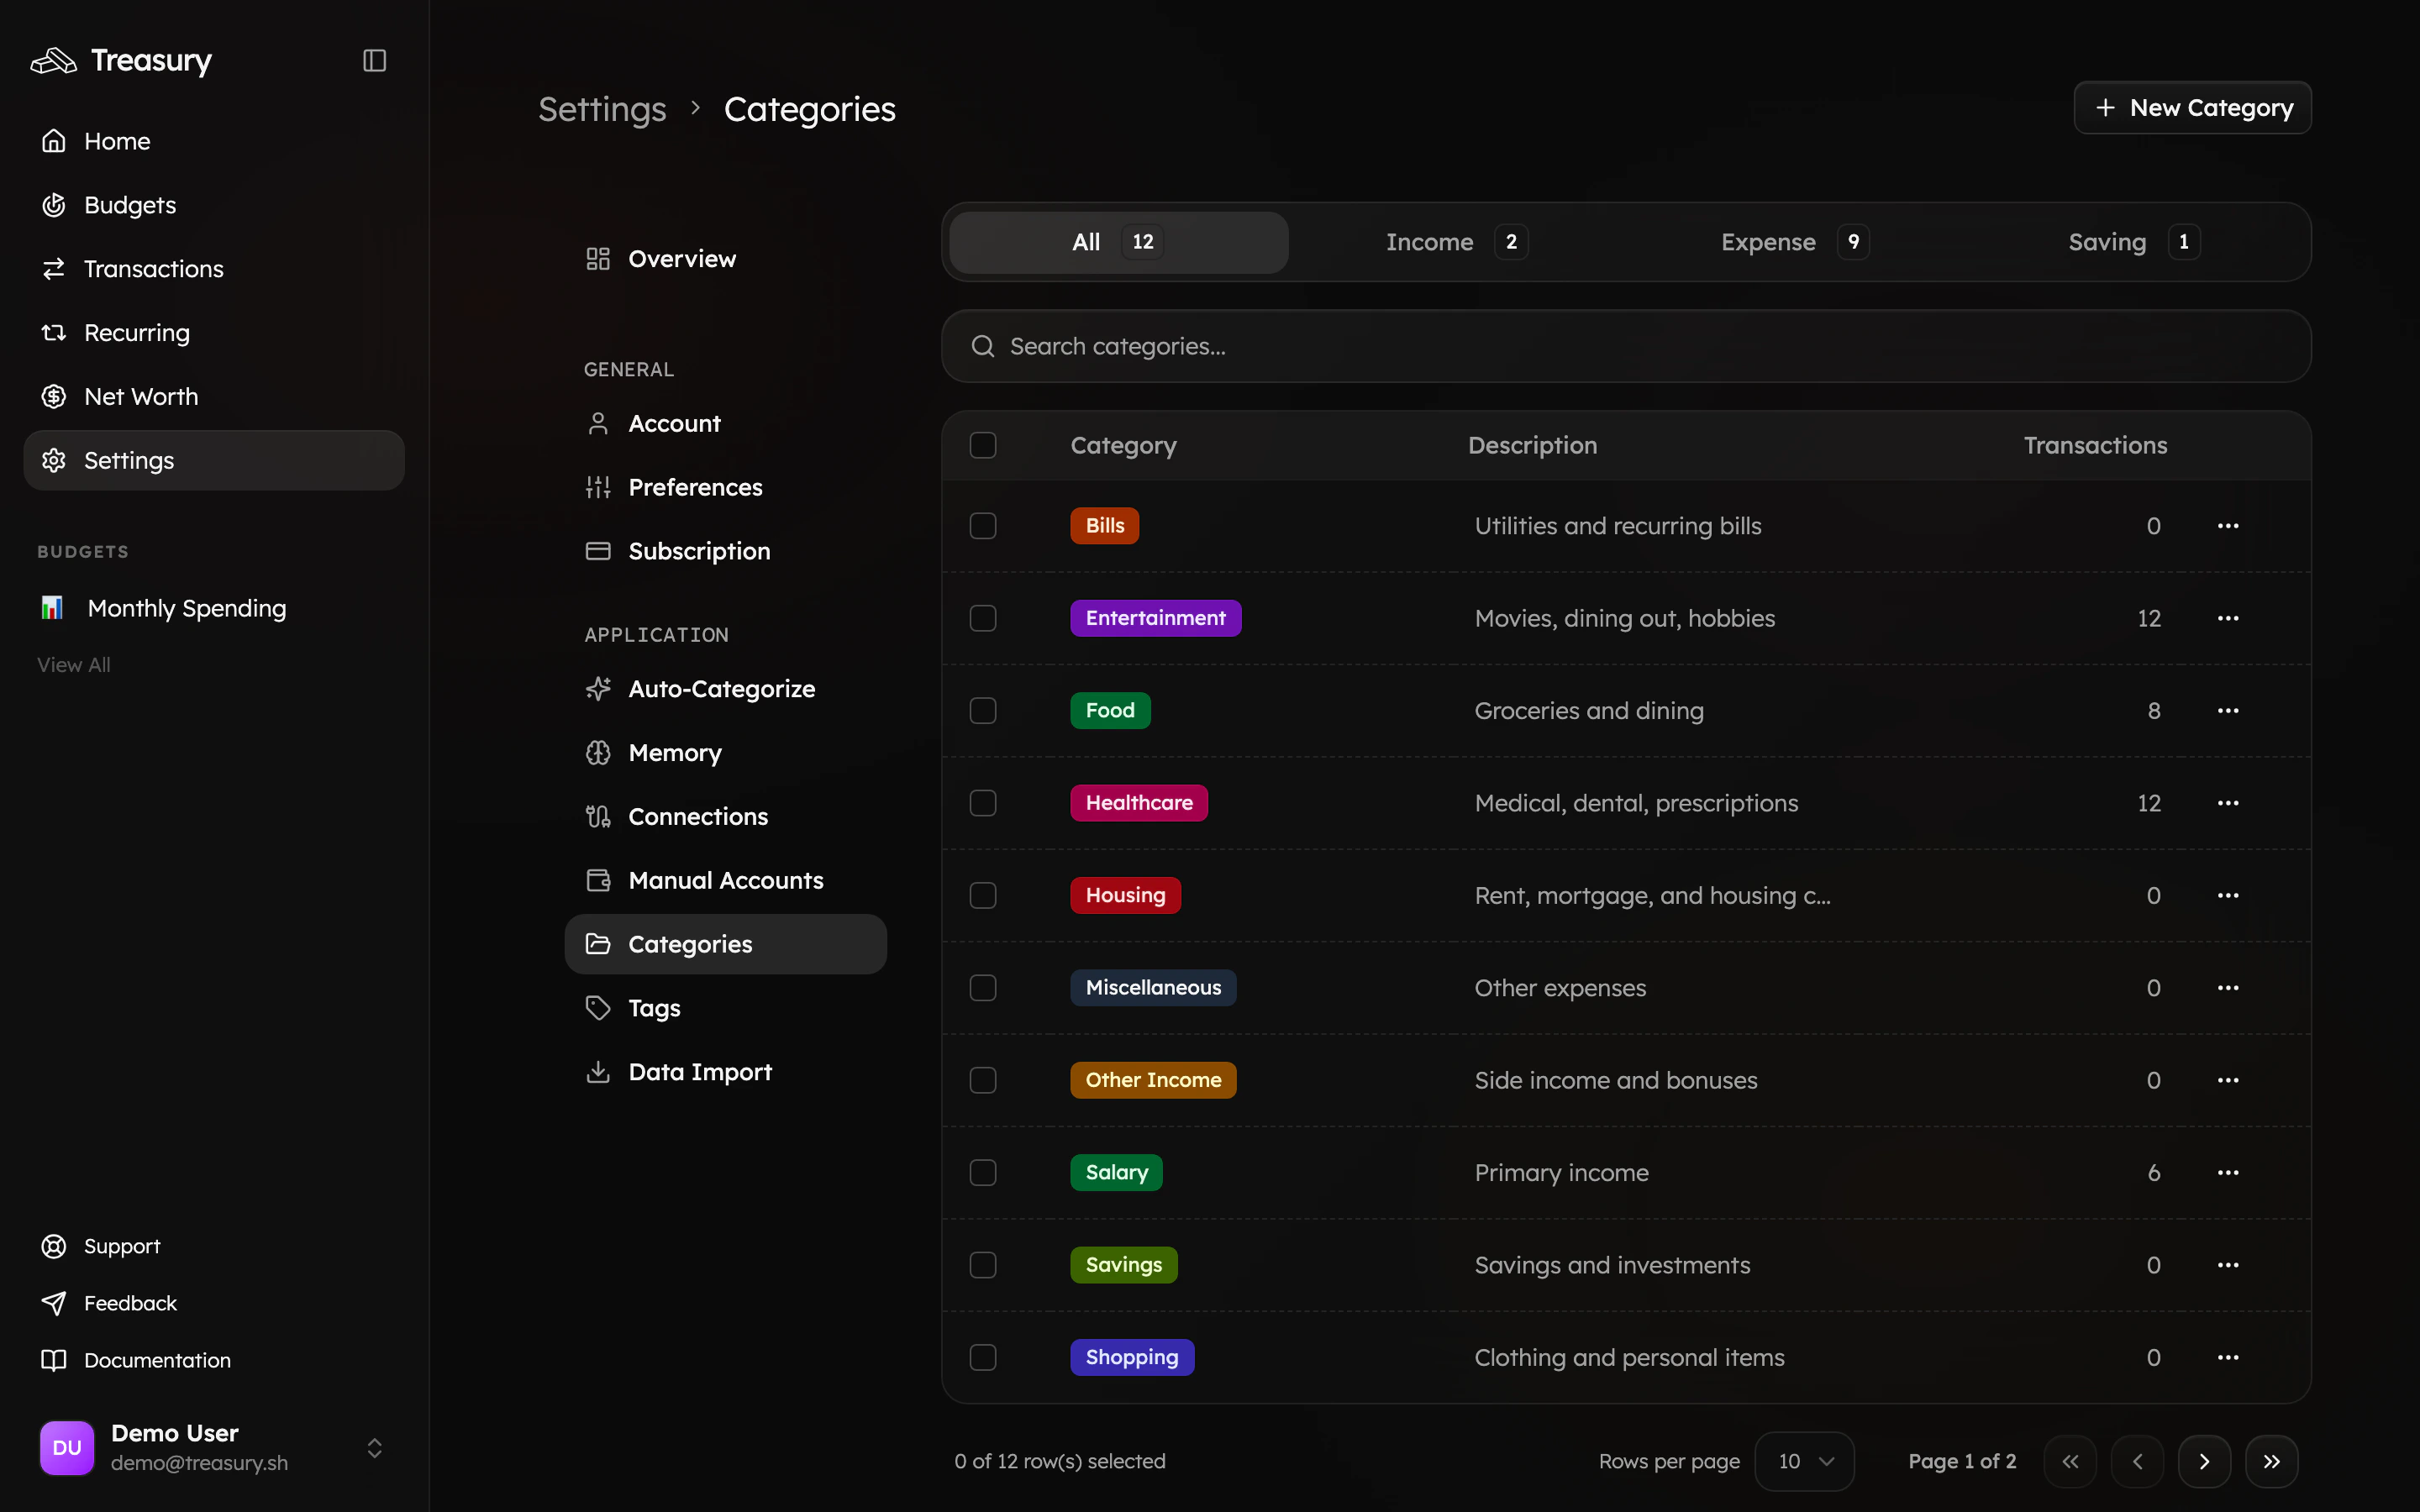The height and width of the screenshot is (1512, 2420).
Task: Check the Food row checkbox
Action: point(983,711)
